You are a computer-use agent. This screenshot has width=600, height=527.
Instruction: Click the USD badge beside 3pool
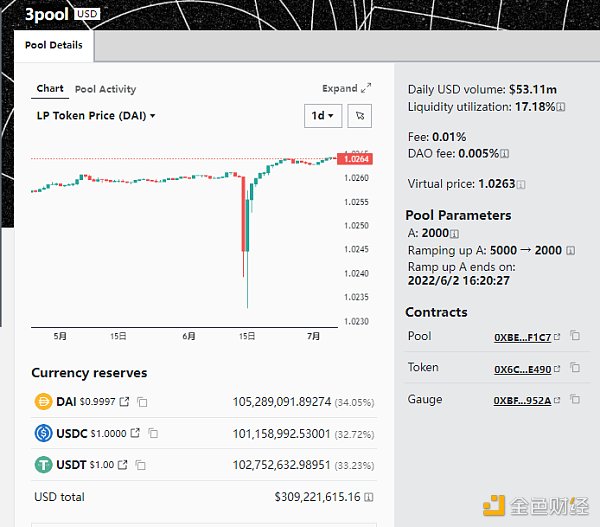[x=87, y=14]
